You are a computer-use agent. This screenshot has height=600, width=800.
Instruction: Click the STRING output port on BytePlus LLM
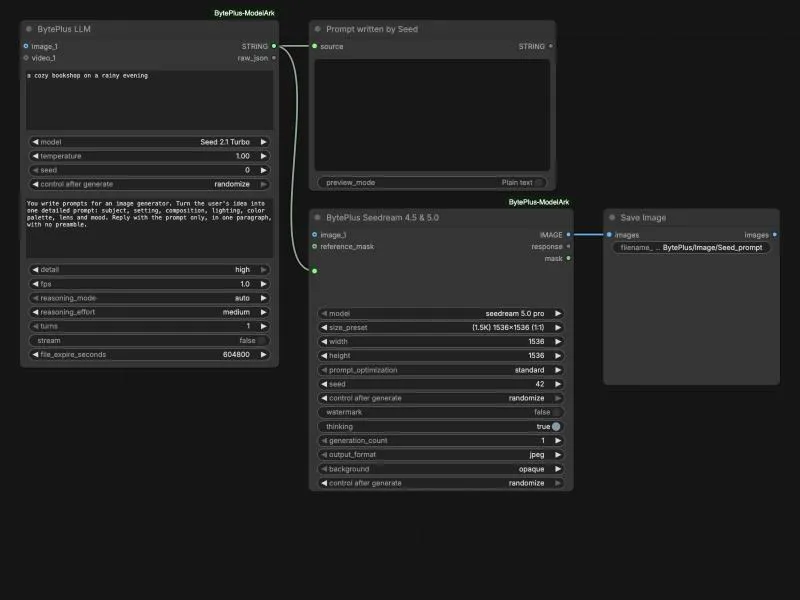click(274, 46)
